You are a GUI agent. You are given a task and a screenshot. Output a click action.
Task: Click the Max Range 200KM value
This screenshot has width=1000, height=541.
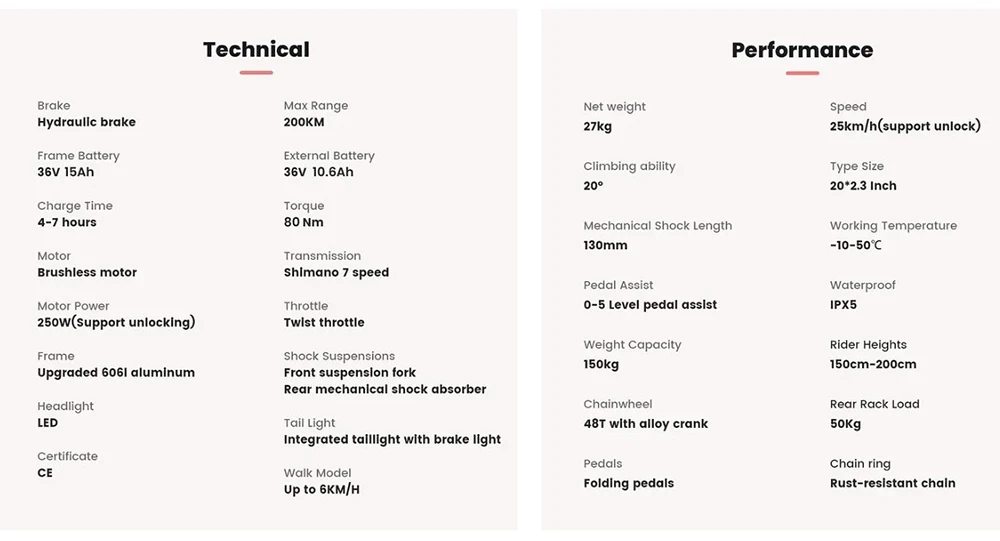point(304,122)
